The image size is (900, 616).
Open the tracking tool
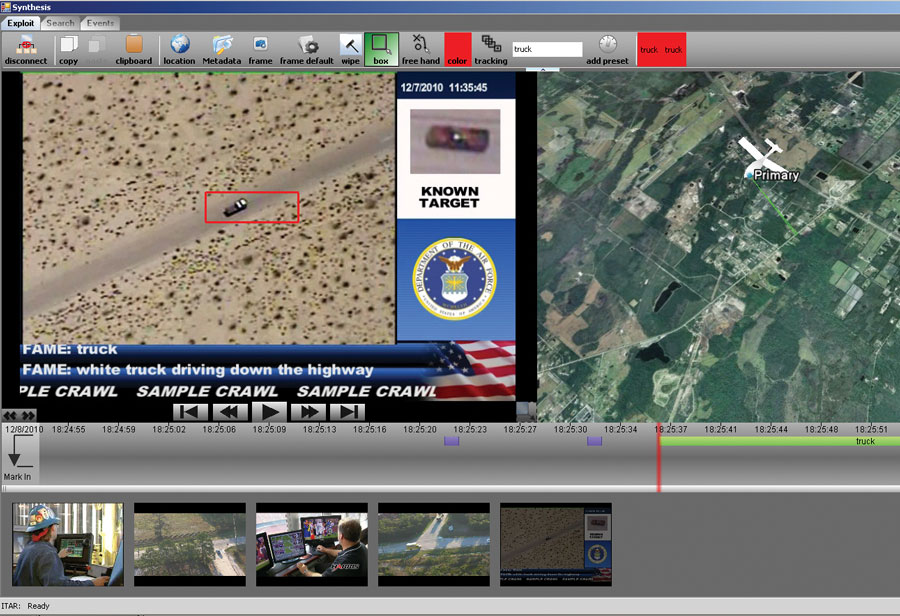click(x=489, y=46)
